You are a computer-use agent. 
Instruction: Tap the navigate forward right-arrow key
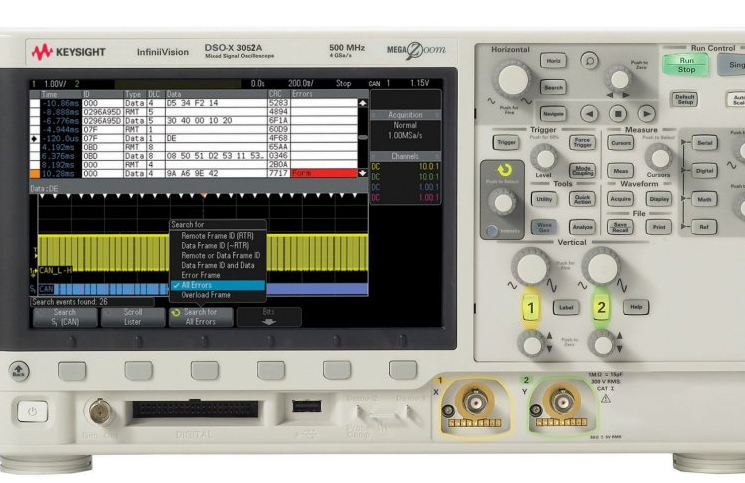coord(646,114)
